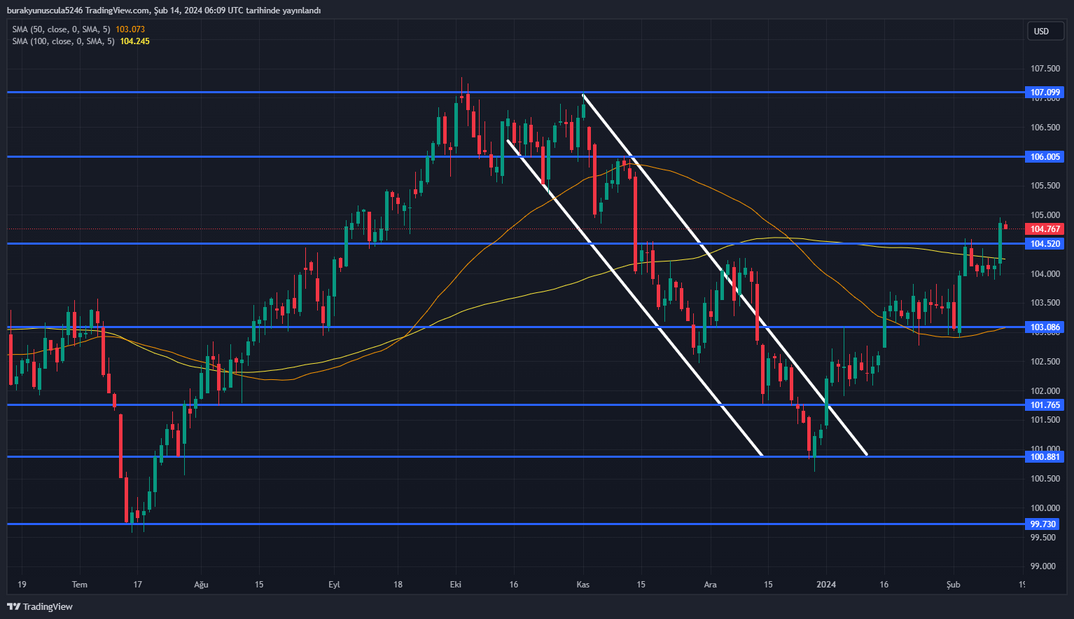The width and height of the screenshot is (1074, 619).
Task: Click the 100.881 price level label
Action: pyautogui.click(x=1045, y=457)
